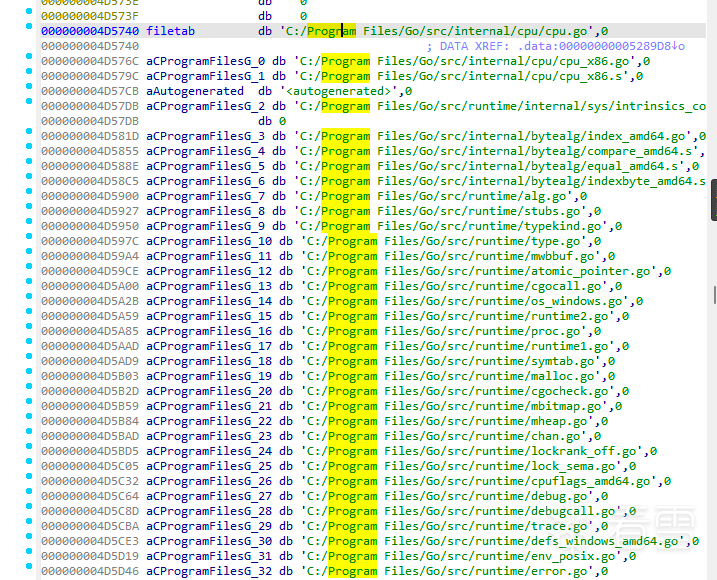Viewport: 717px width, 580px height.
Task: Click the vertical scrollbar thumb at right edge
Action: [714, 200]
